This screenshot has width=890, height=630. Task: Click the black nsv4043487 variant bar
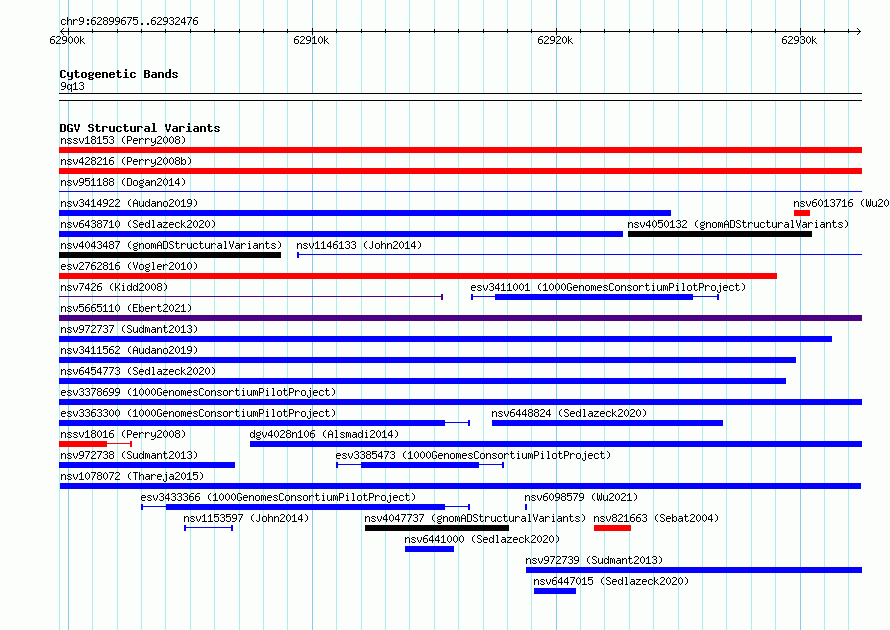coord(170,255)
